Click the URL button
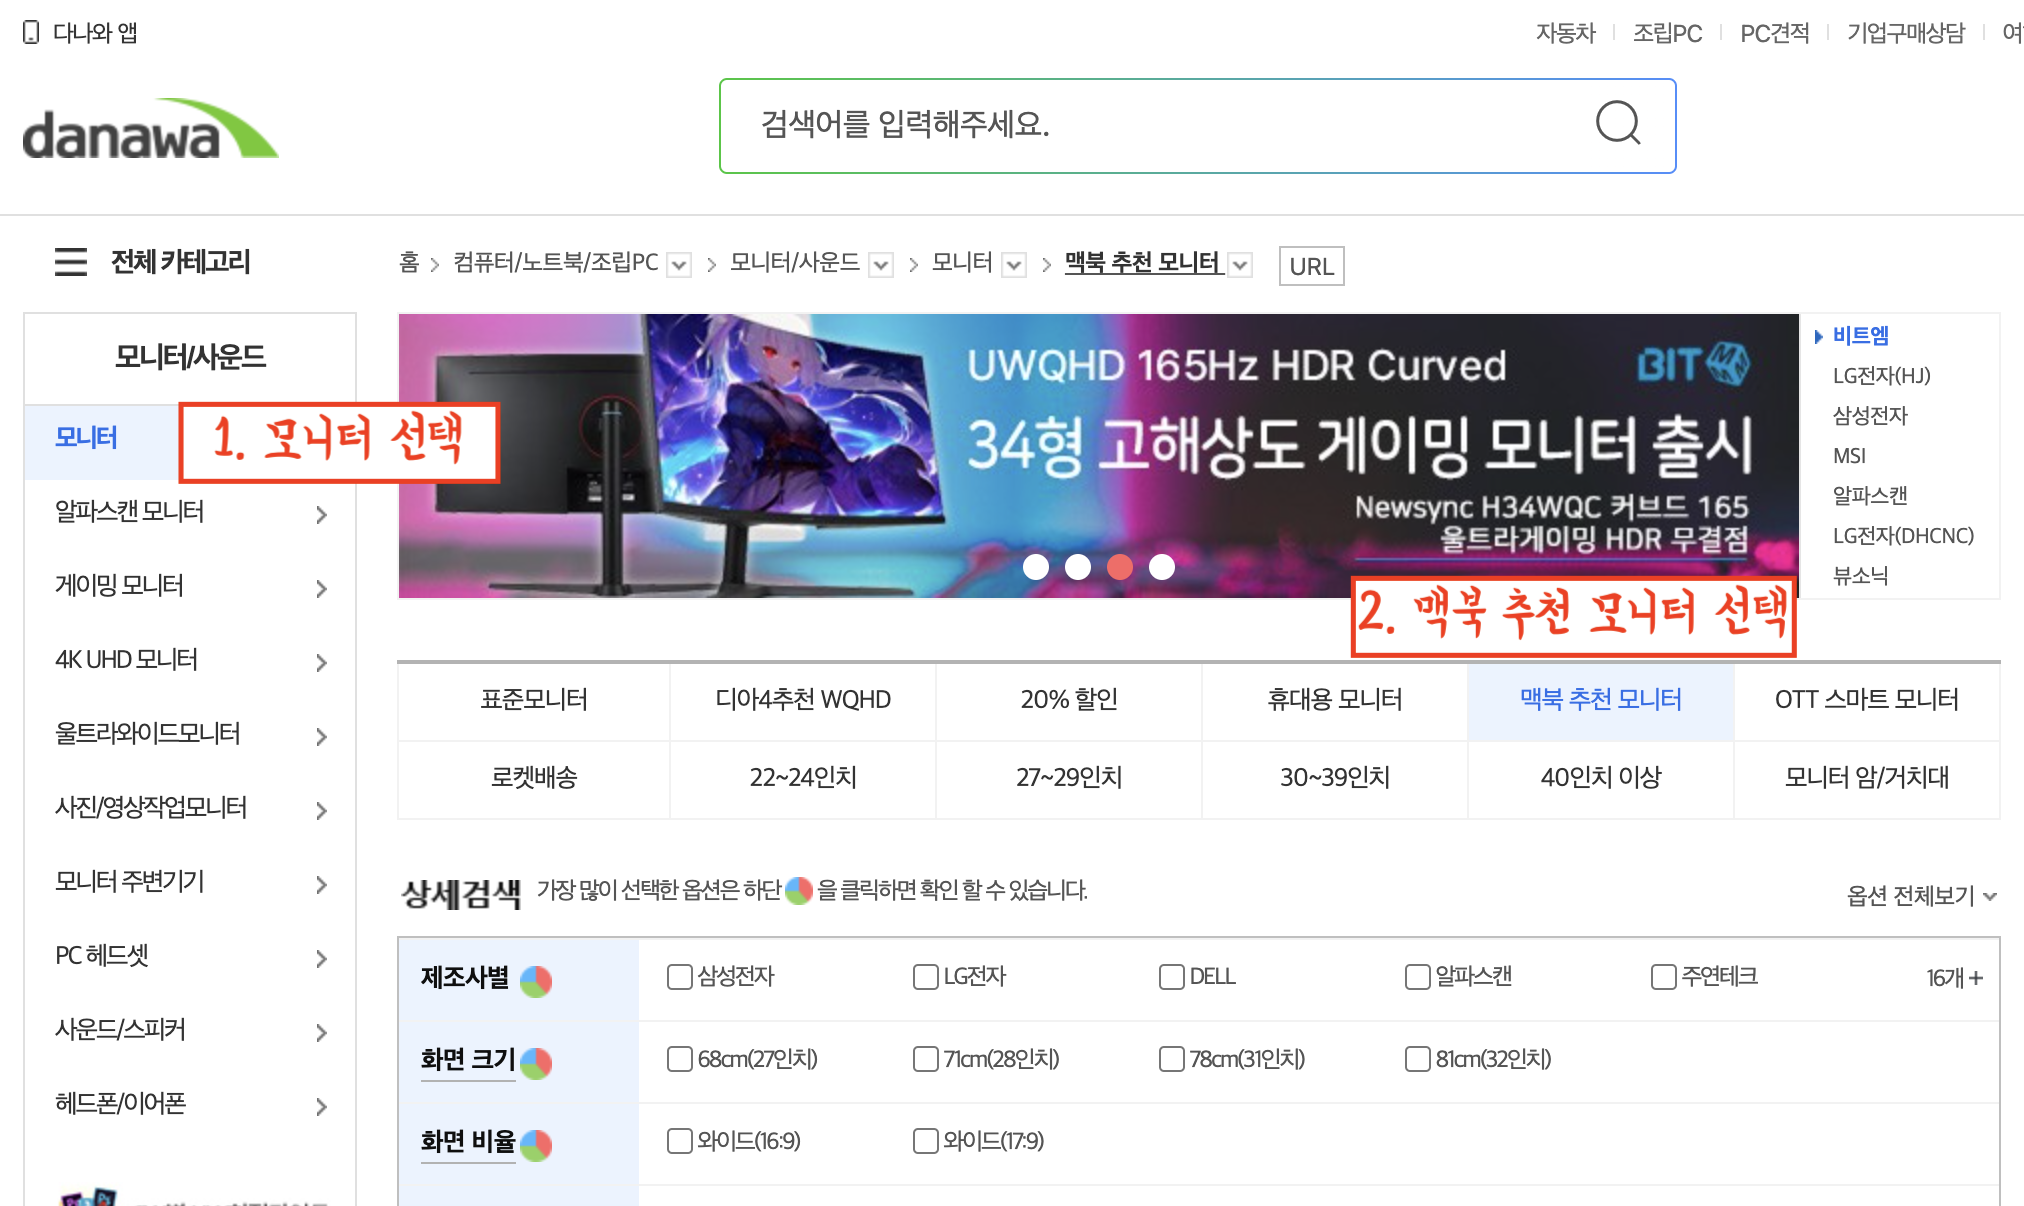 (1311, 266)
